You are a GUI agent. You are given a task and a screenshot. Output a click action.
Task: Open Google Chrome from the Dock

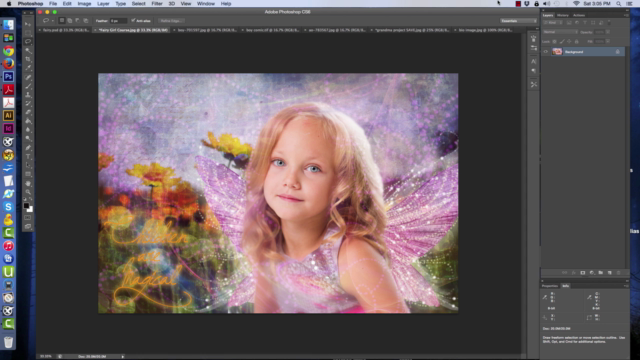(x=8, y=51)
